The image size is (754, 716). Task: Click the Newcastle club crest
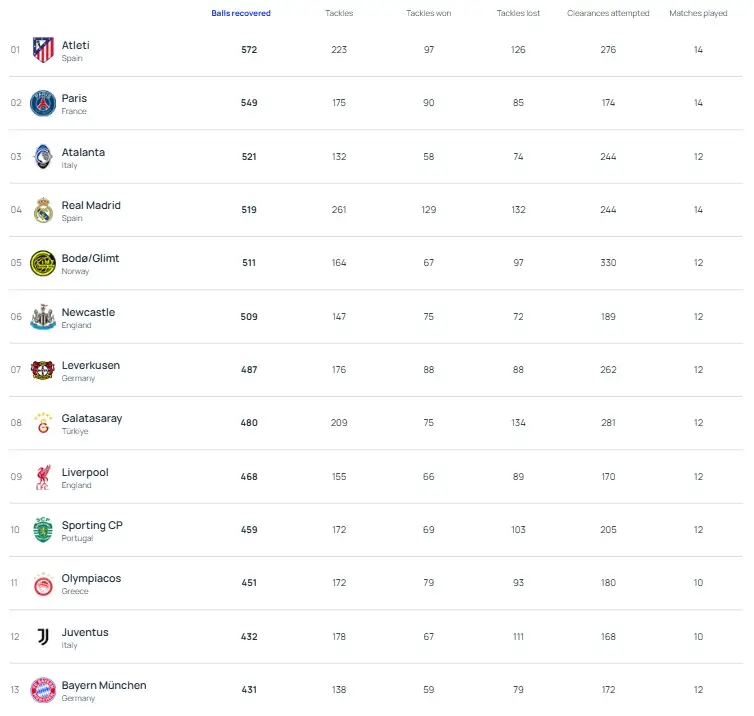tap(43, 317)
